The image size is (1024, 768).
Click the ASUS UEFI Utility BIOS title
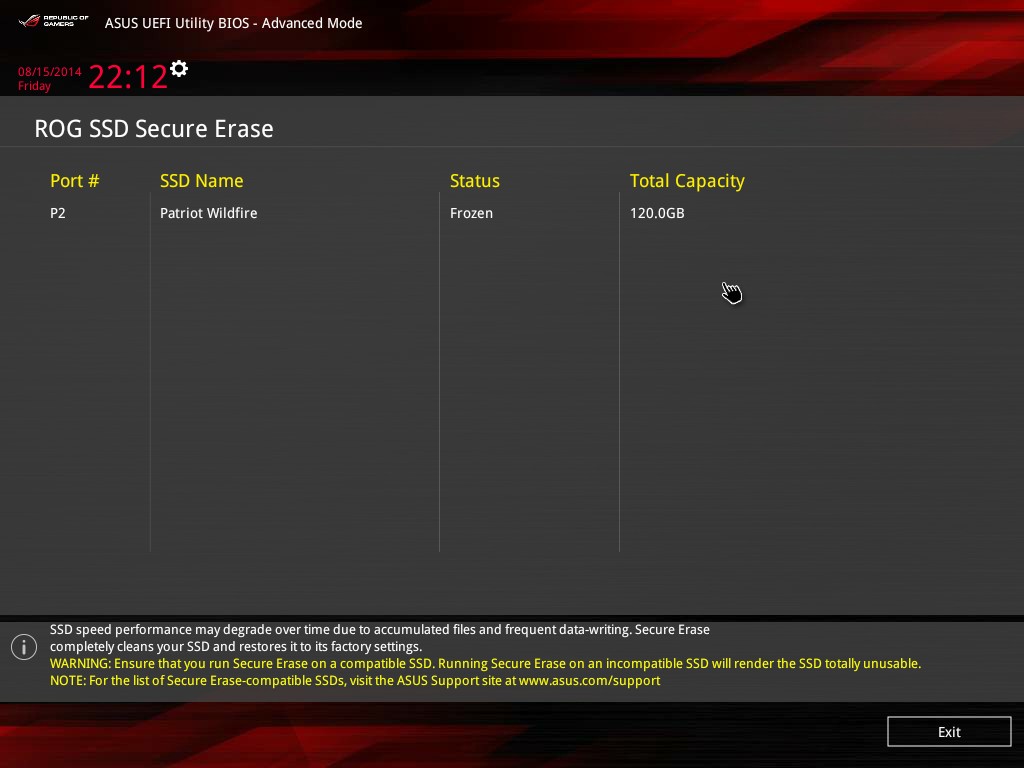(x=233, y=23)
